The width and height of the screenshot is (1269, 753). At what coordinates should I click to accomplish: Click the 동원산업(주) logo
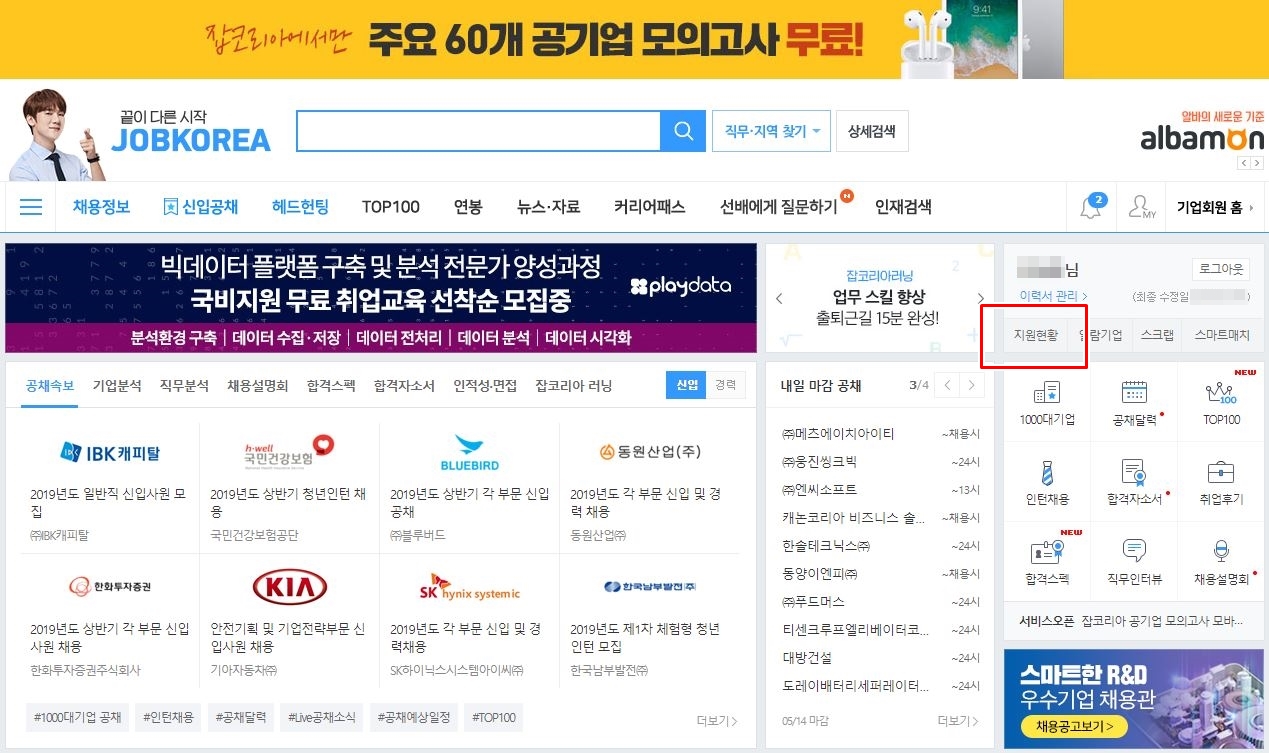click(650, 452)
